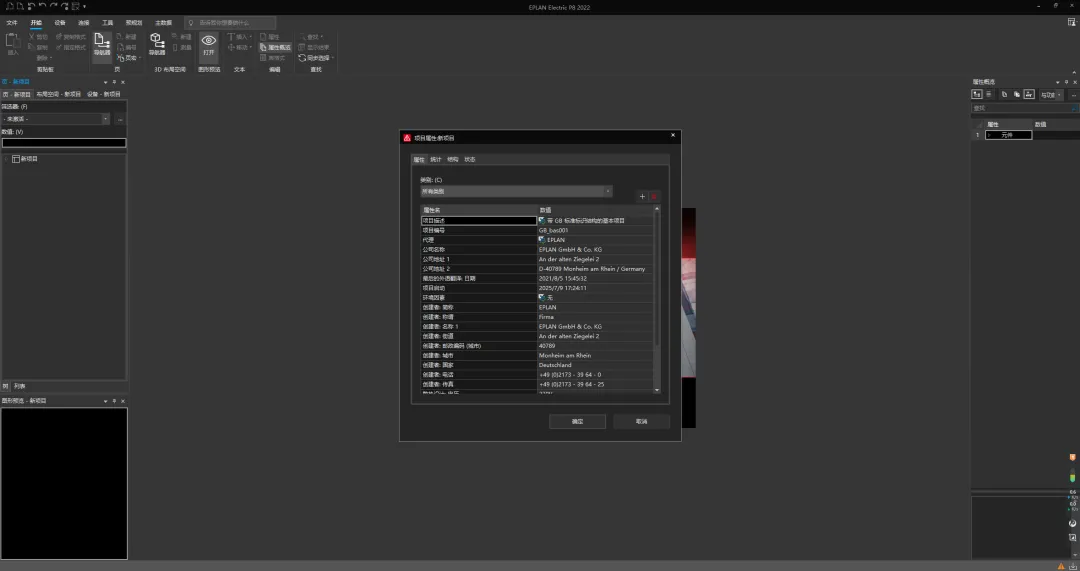1080x571 pixels.
Task: Click the ribbon search box
Action: 230,23
